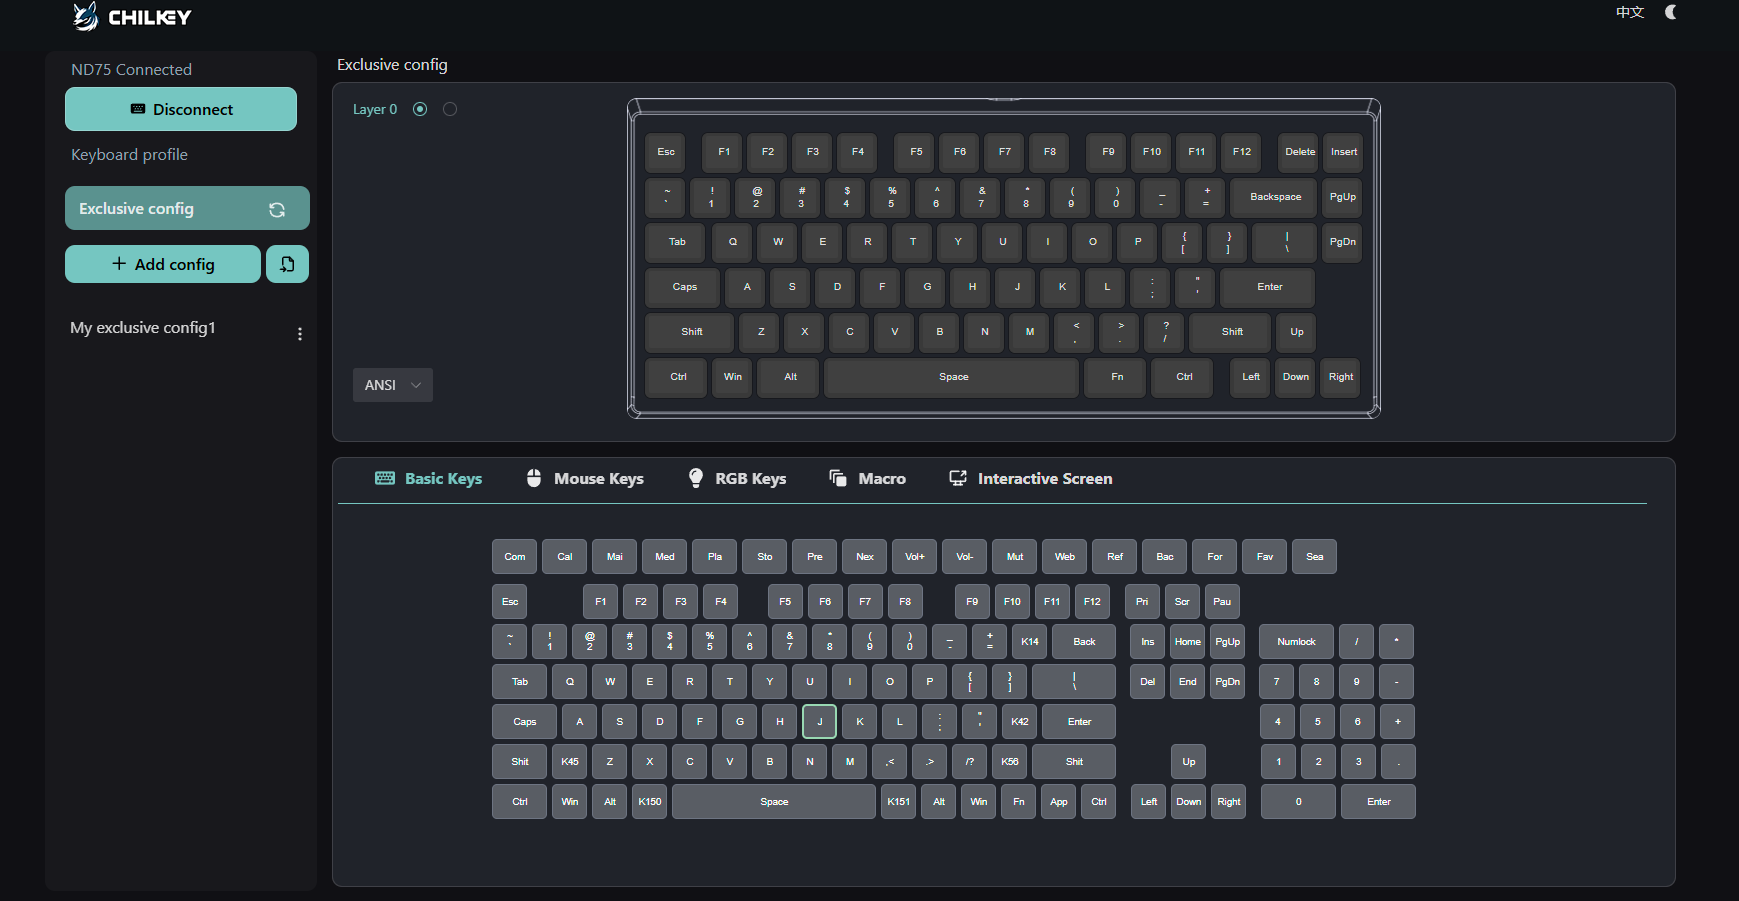Select PgDn key on keyboard preview
Viewport: 1739px width, 901px height.
[1342, 242]
